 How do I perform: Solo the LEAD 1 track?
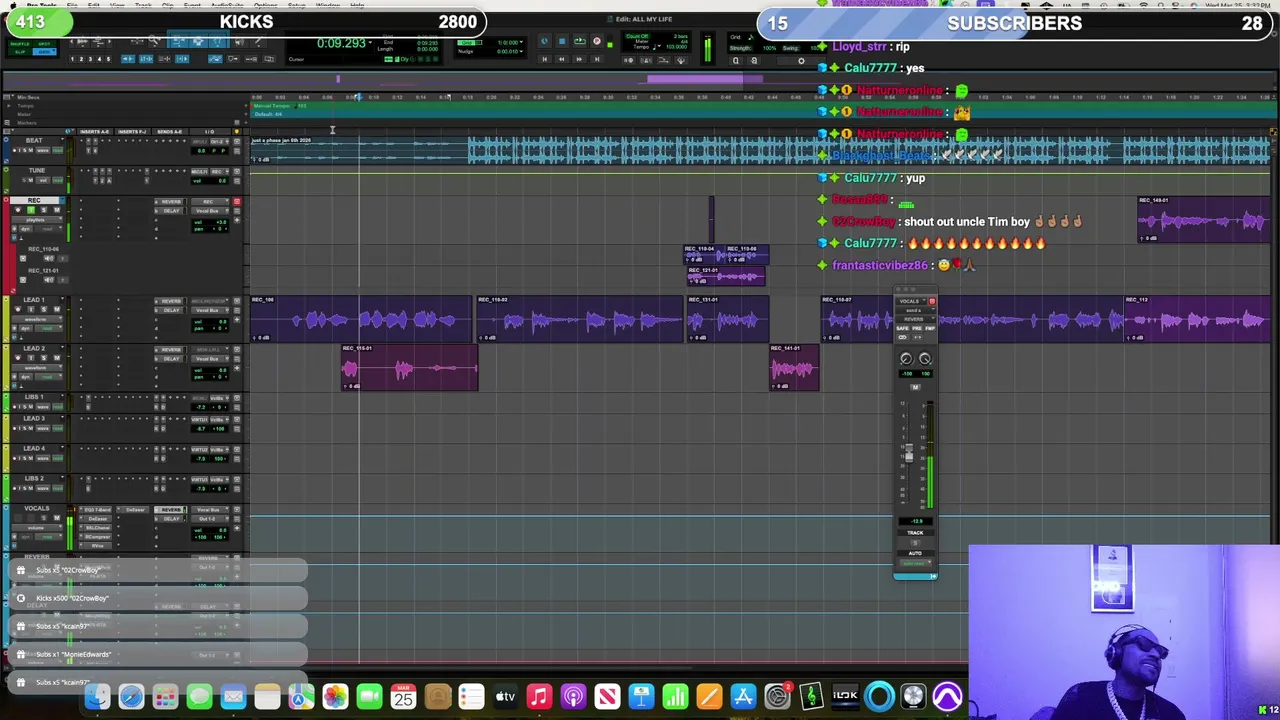pyautogui.click(x=44, y=309)
